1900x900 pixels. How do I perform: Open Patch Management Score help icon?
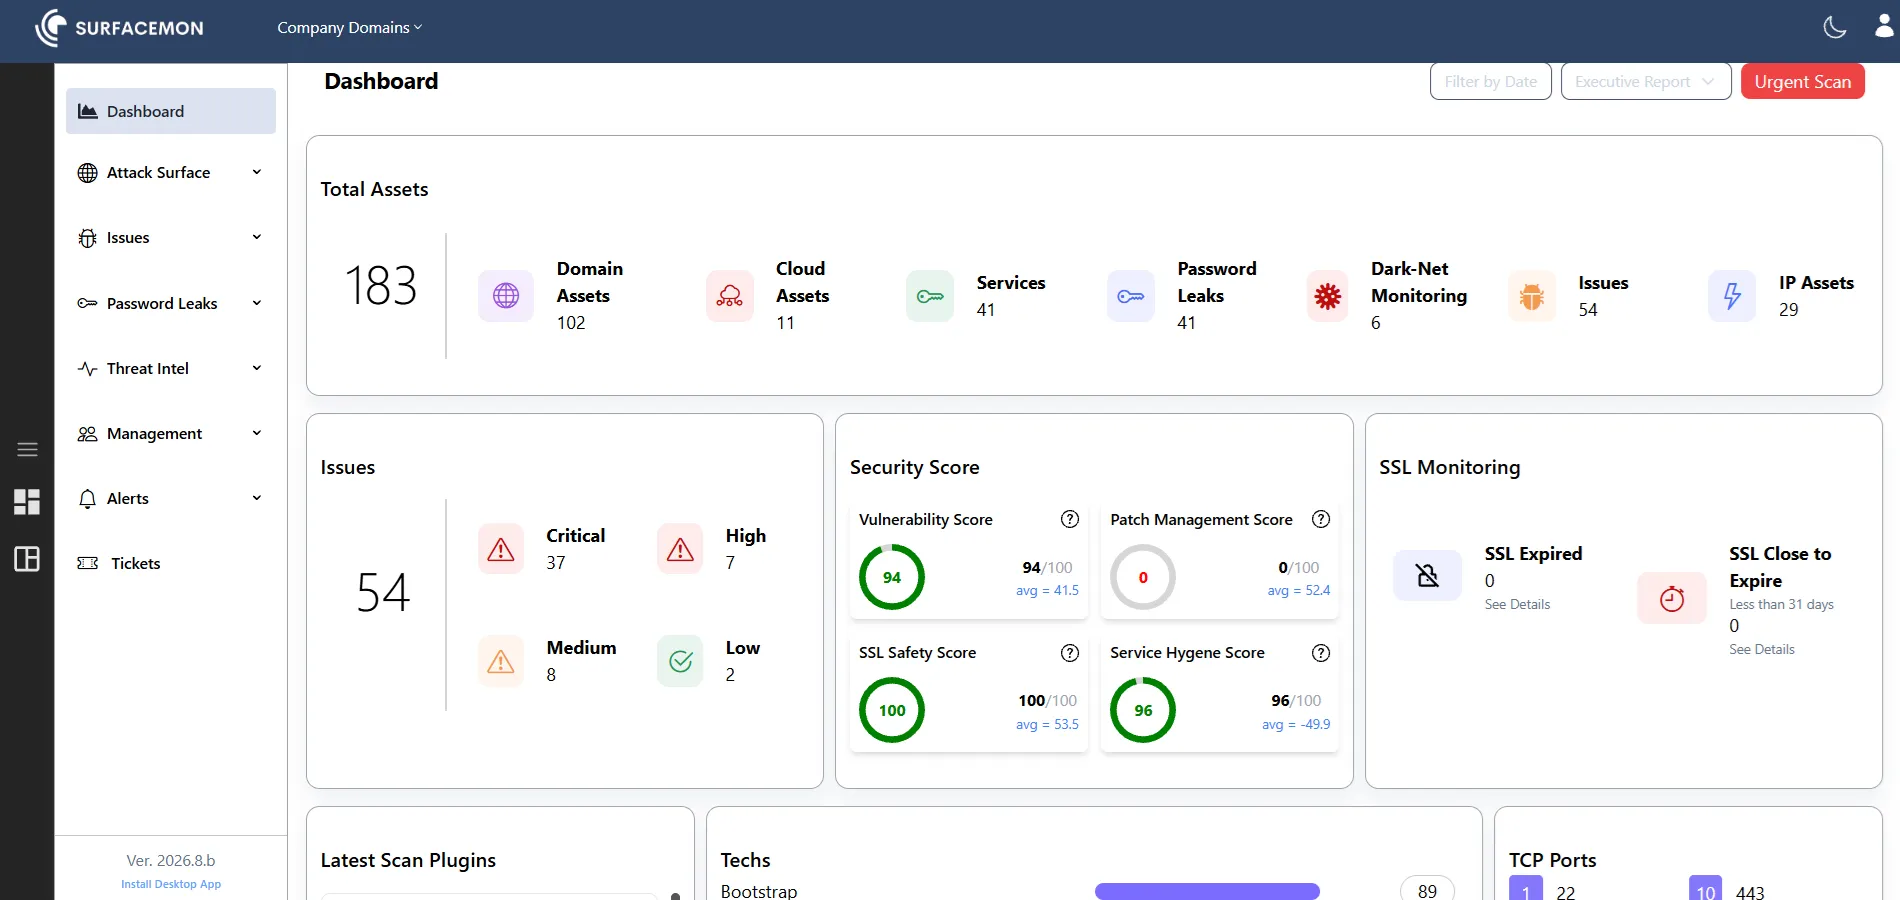click(1321, 519)
